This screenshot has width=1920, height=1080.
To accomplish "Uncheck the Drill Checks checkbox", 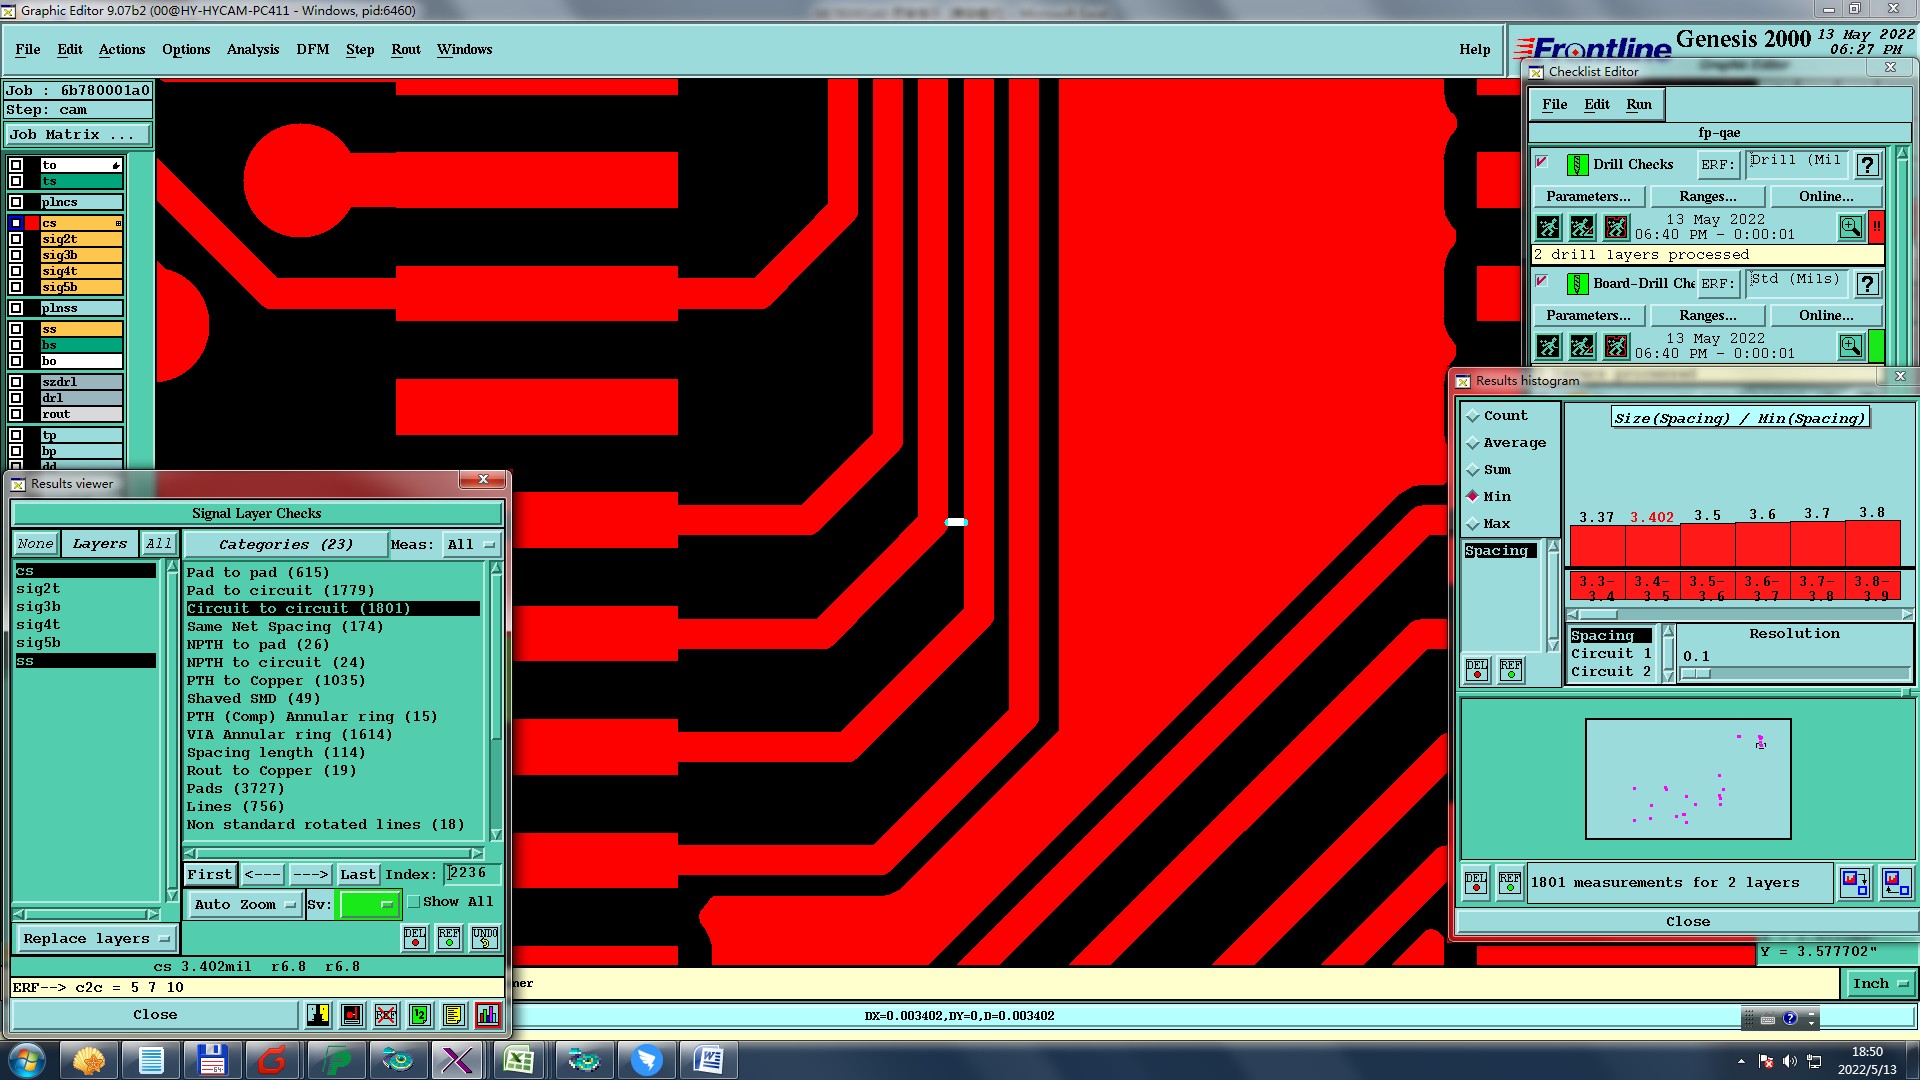I will [1542, 162].
